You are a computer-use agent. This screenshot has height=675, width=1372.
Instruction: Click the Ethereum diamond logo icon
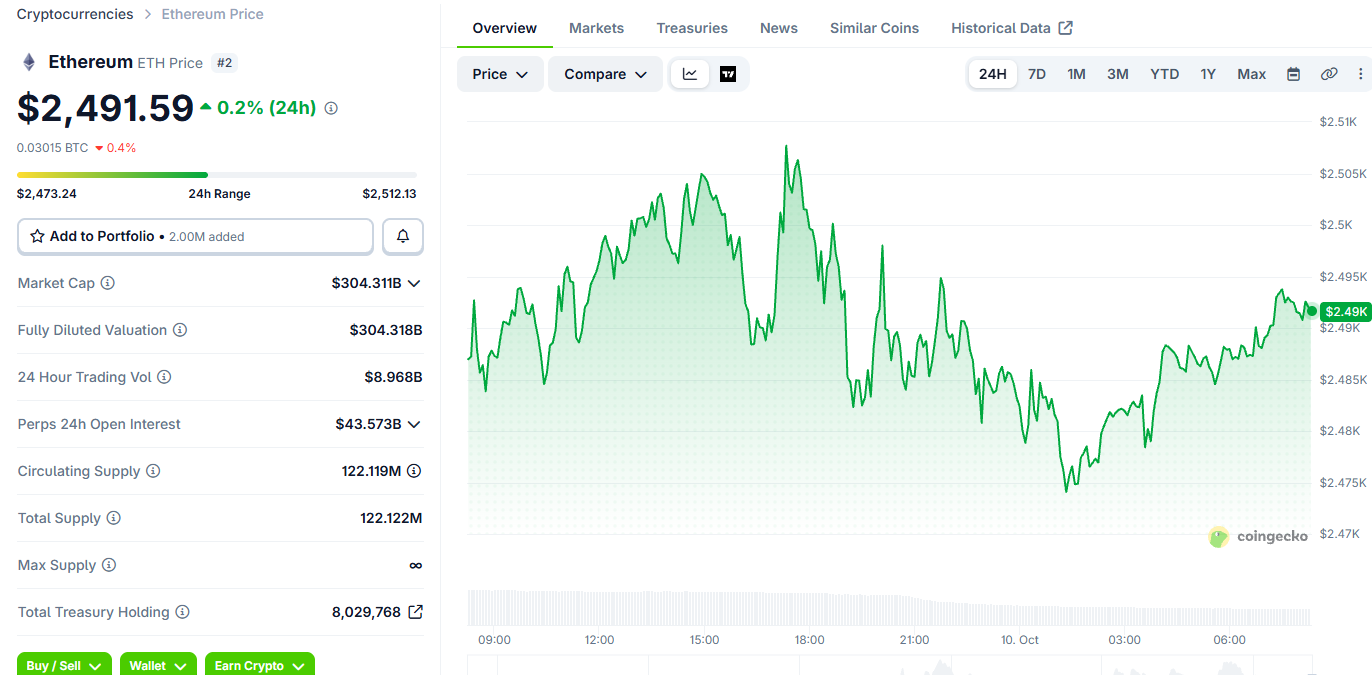[x=29, y=62]
